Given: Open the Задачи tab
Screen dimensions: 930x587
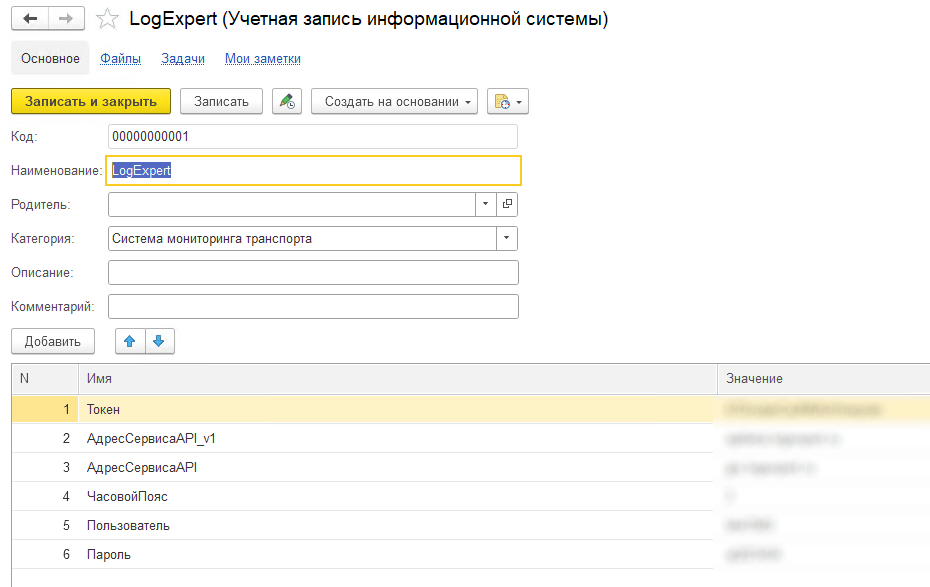Looking at the screenshot, I should (x=182, y=59).
